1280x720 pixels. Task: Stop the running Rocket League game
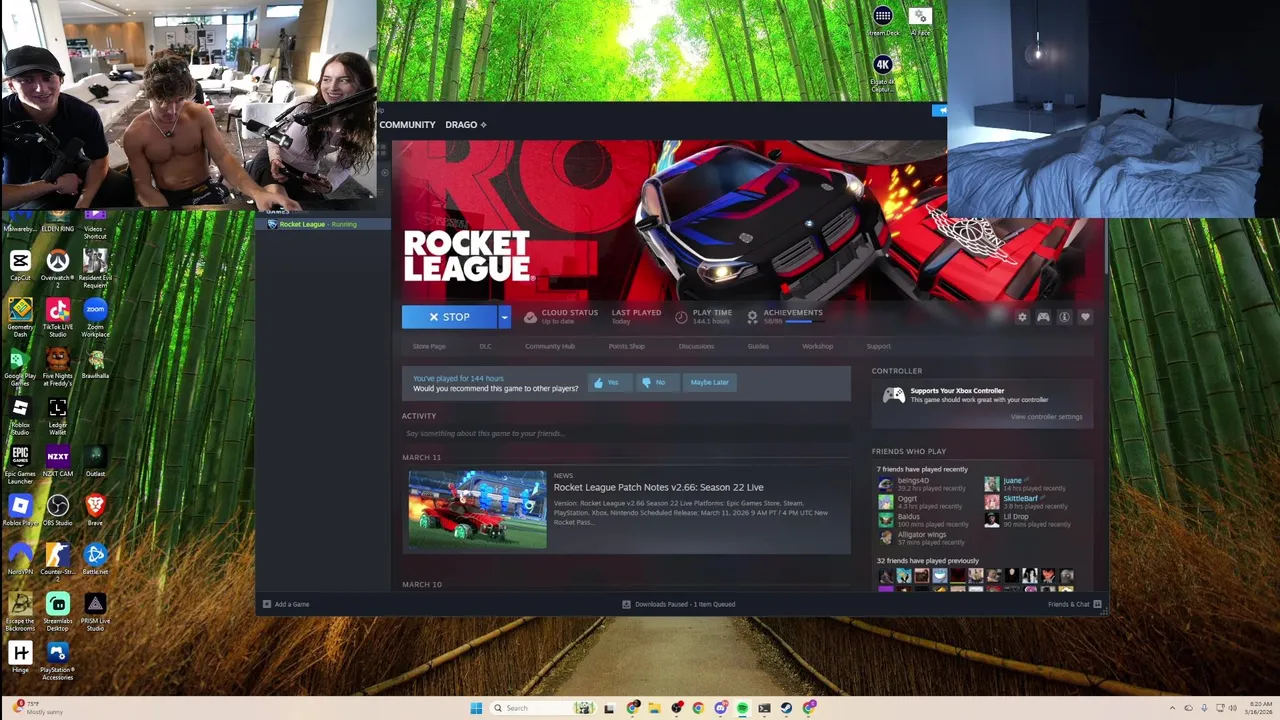click(x=449, y=317)
